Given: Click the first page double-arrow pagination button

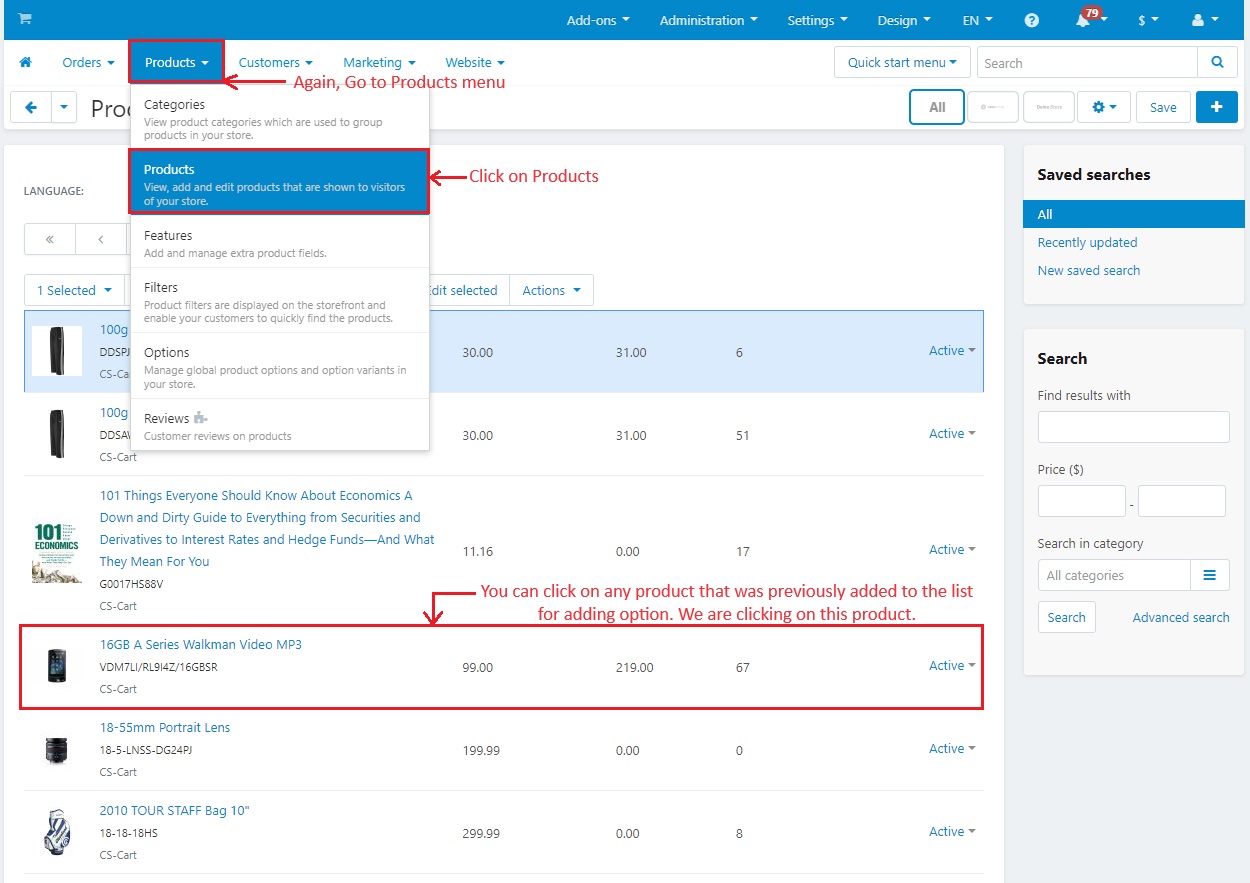Looking at the screenshot, I should [x=50, y=240].
